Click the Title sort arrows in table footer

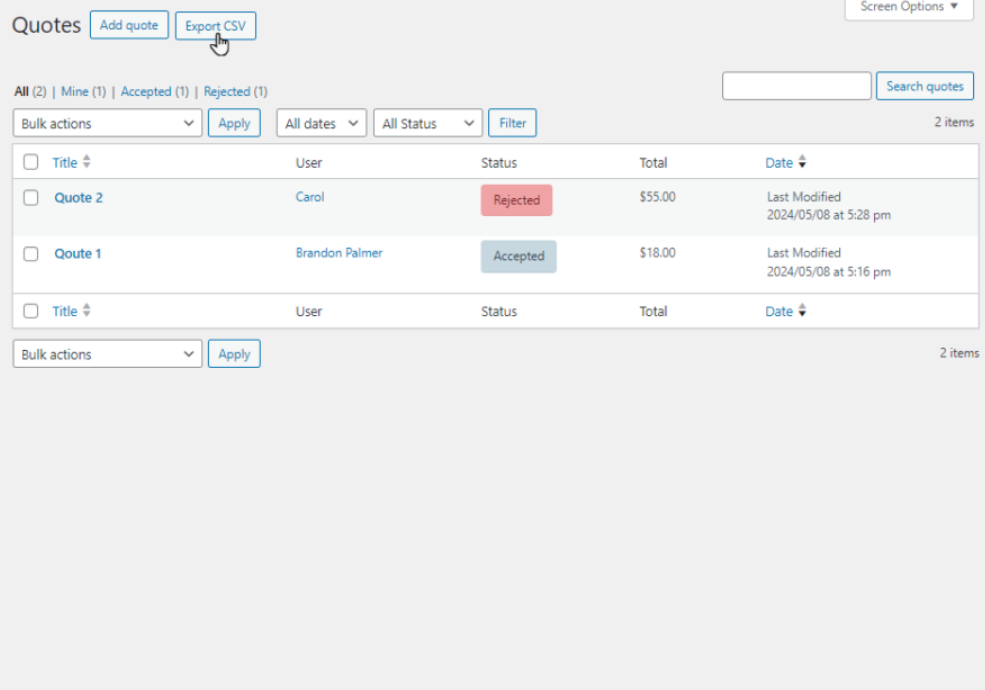tap(86, 311)
